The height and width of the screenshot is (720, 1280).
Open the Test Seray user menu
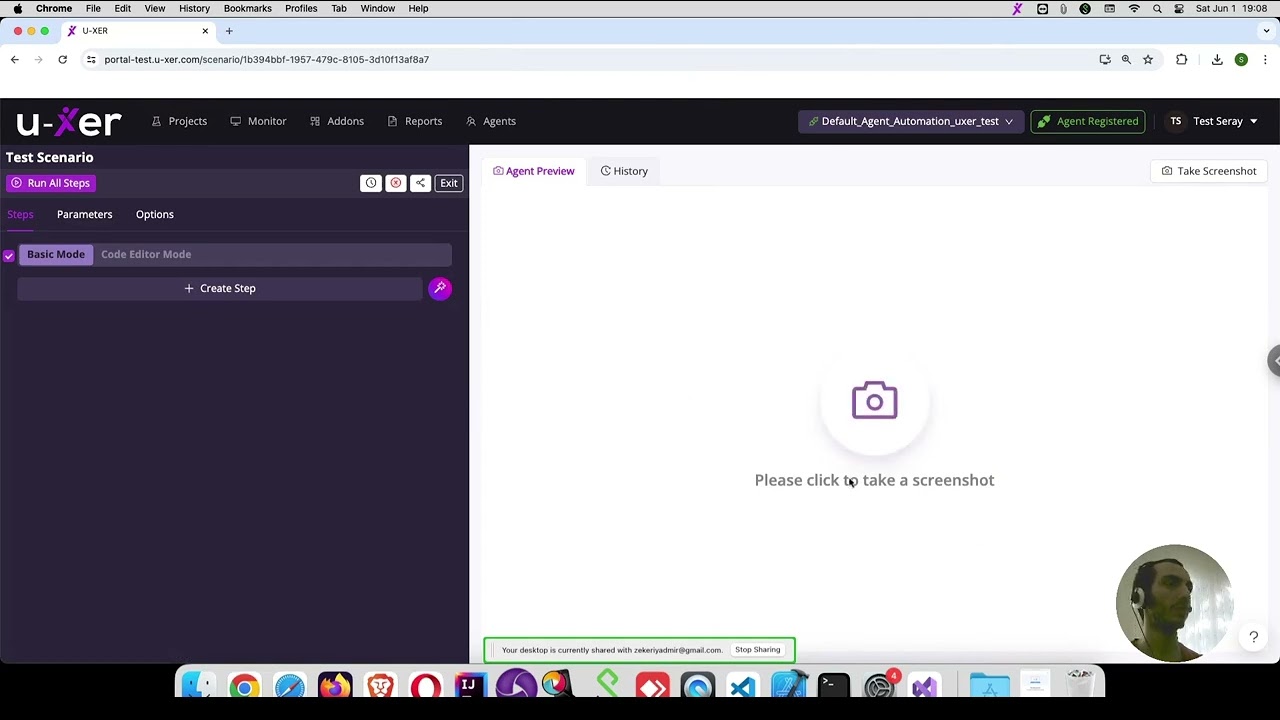click(1214, 121)
